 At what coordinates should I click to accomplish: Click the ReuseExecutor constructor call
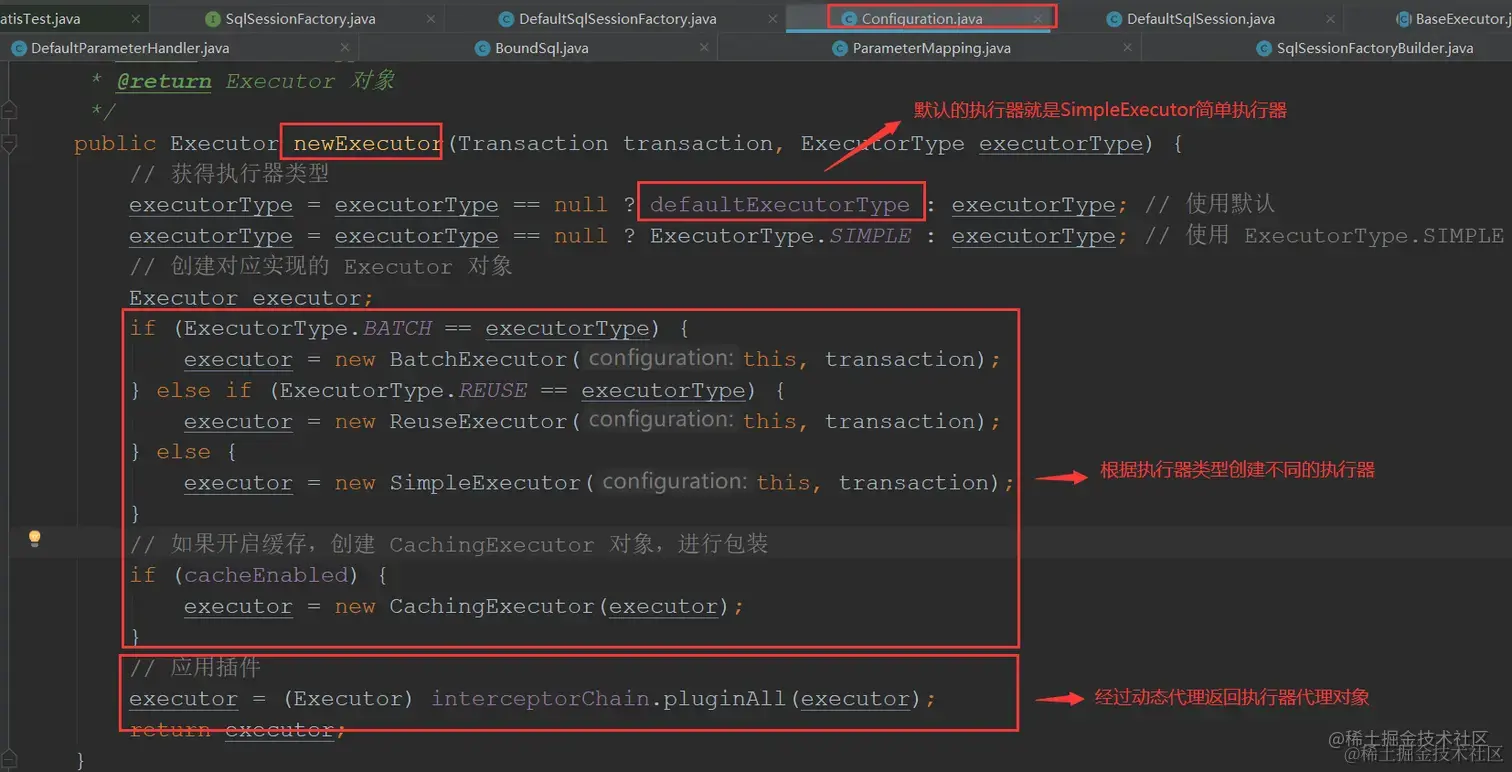click(478, 421)
